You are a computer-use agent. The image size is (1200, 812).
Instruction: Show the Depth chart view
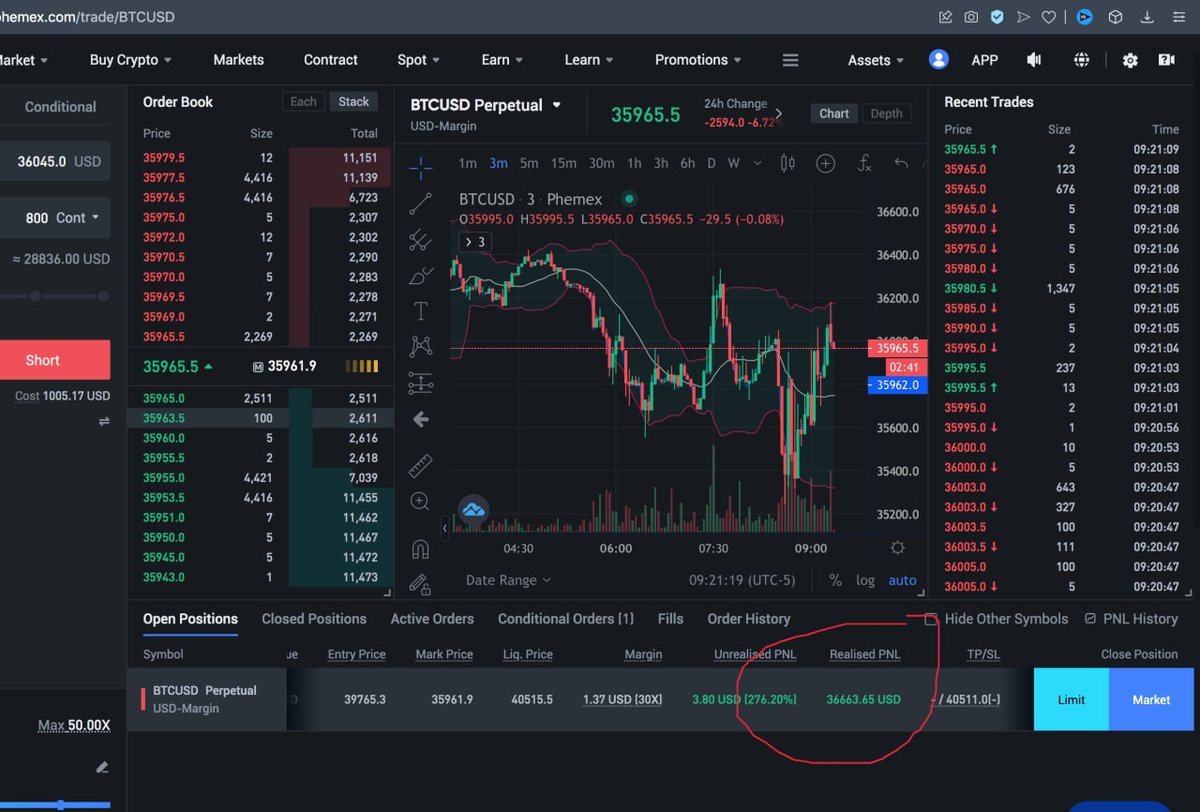(886, 113)
